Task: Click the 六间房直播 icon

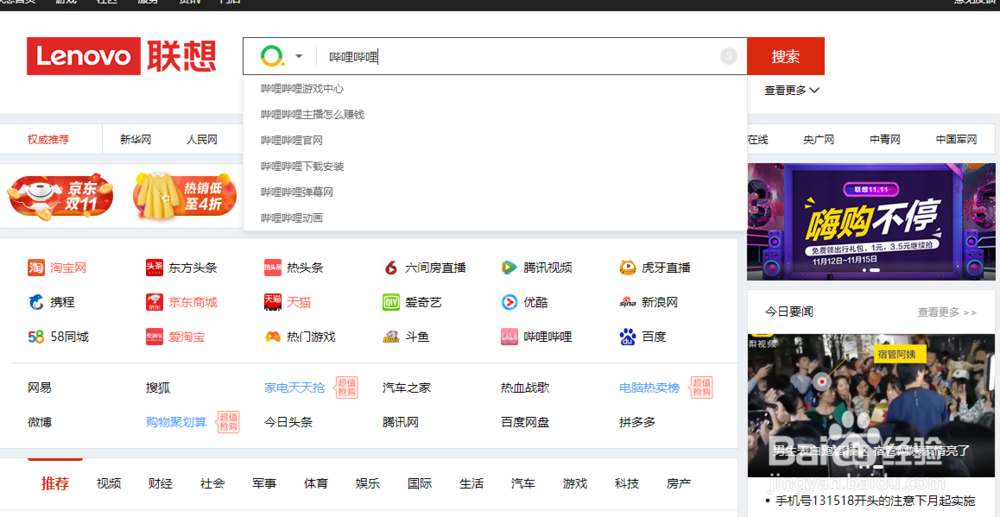Action: tap(391, 268)
